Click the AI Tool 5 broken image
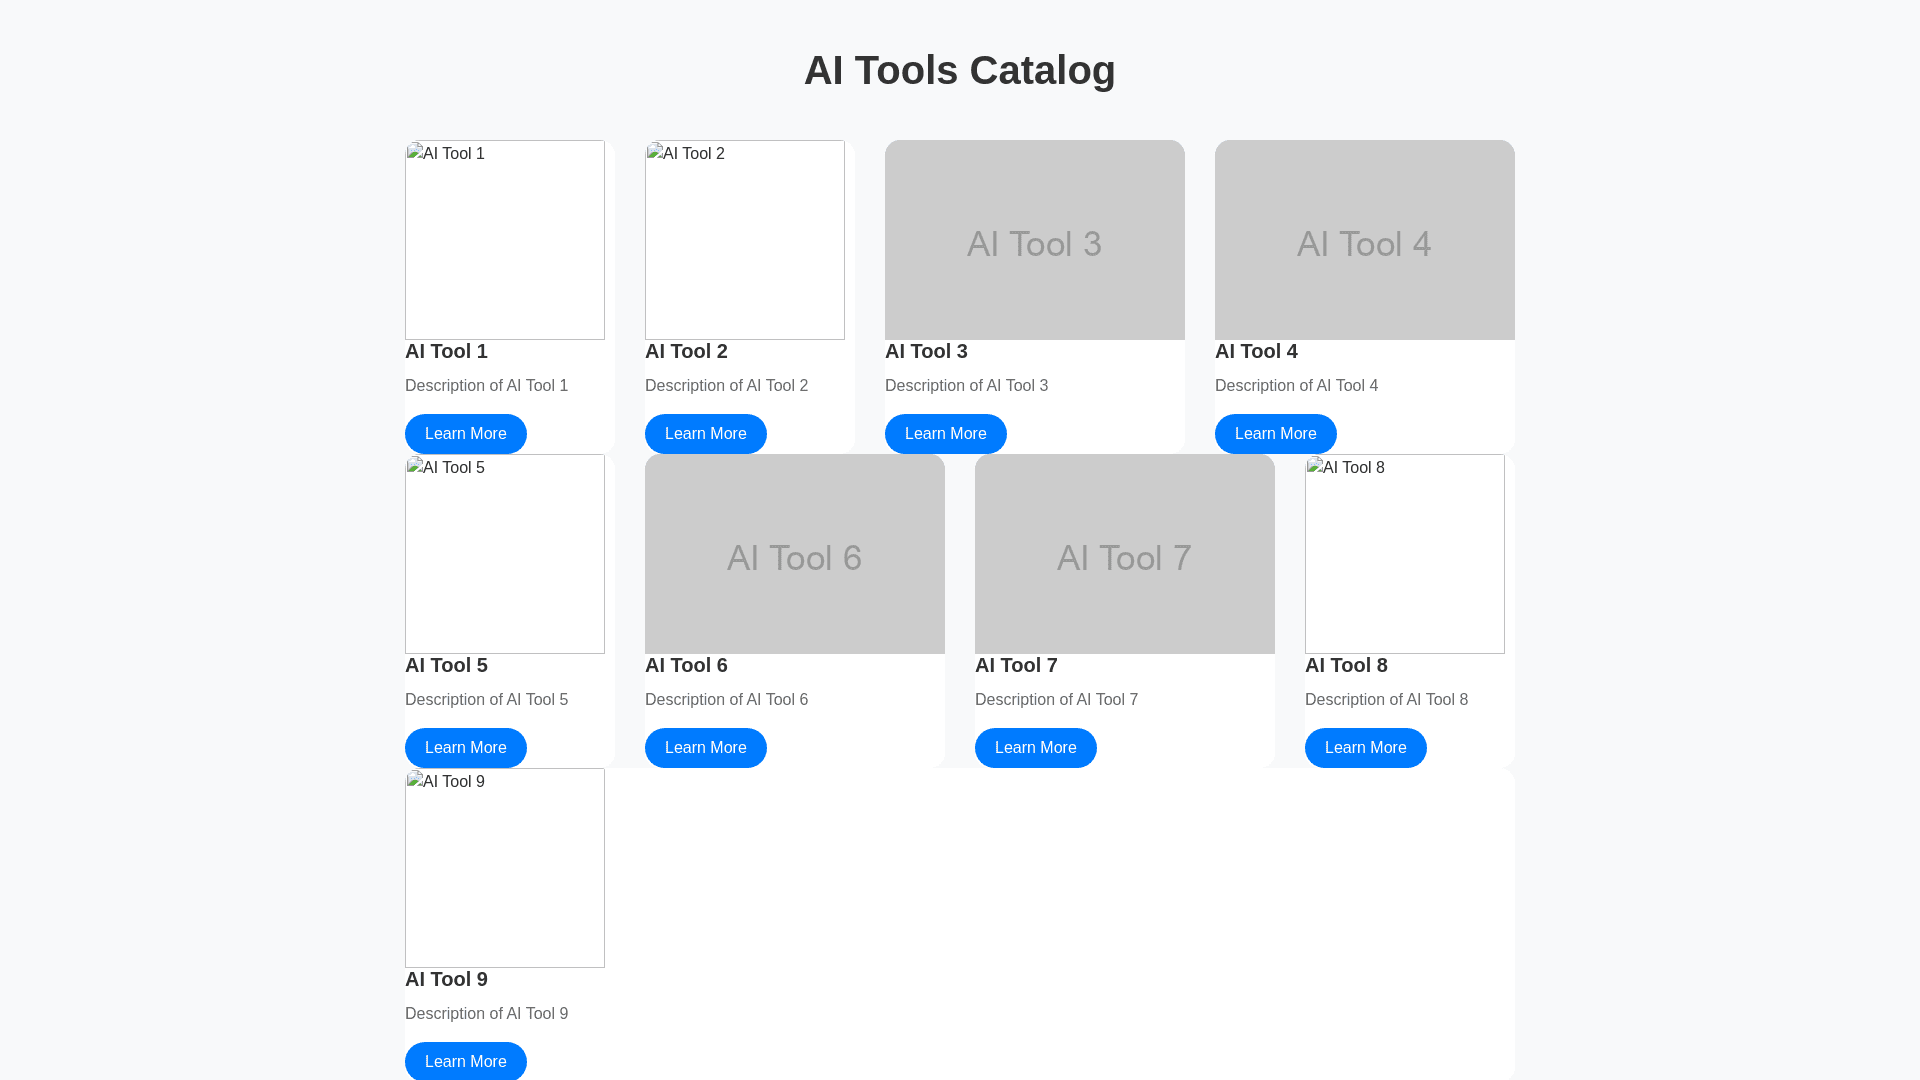The height and width of the screenshot is (1080, 1920). click(504, 554)
